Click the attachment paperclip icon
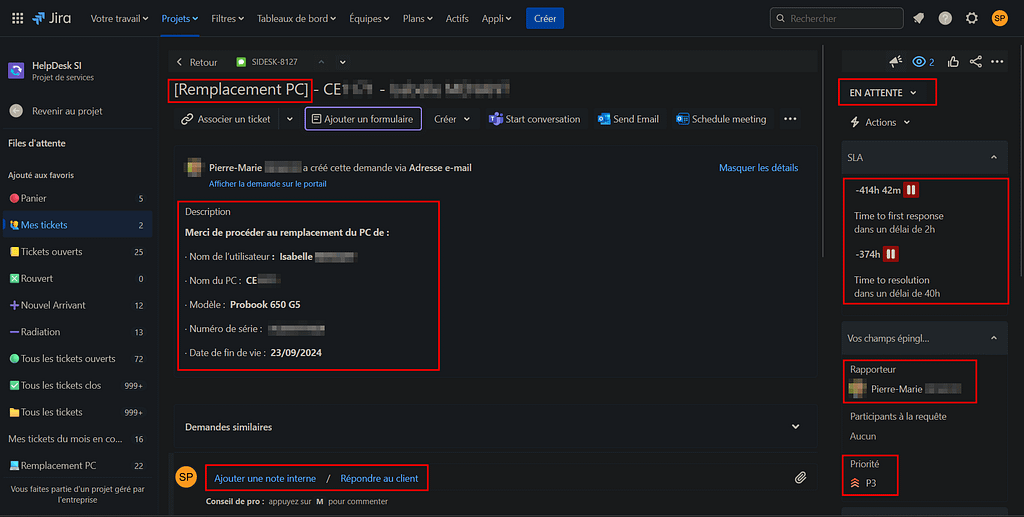The width and height of the screenshot is (1024, 517). pyautogui.click(x=800, y=478)
